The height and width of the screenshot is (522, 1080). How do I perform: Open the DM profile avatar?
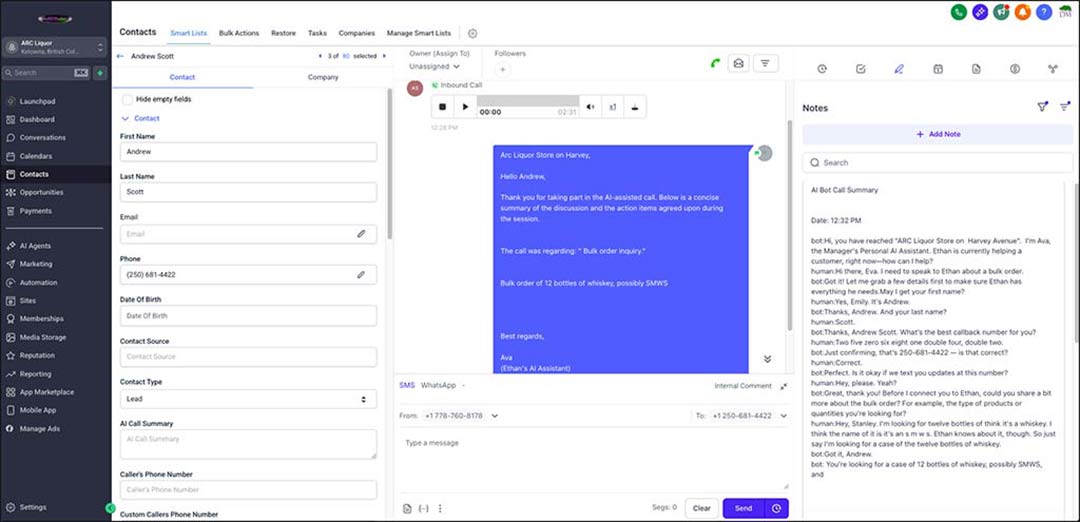(x=1066, y=12)
